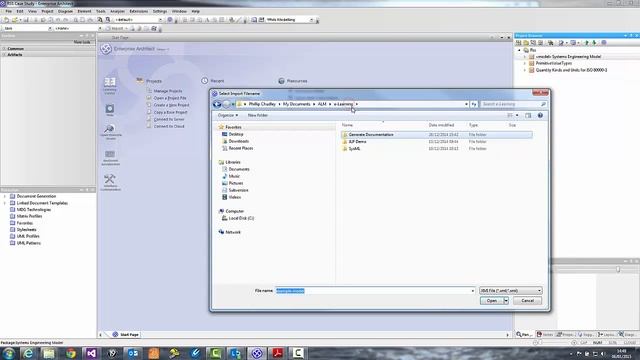Image resolution: width=640 pixels, height=360 pixels.
Task: Click Manage Projects on Start Page
Action: tap(168, 91)
